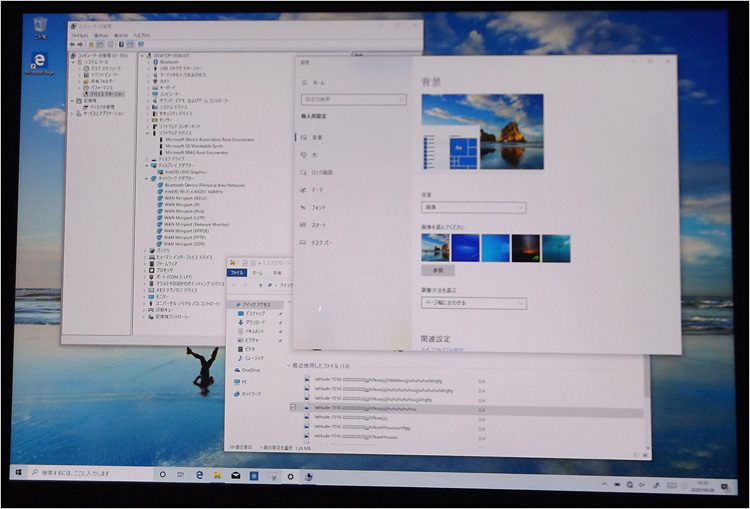Open the タスクバー (Taskbar) settings page

320,243
